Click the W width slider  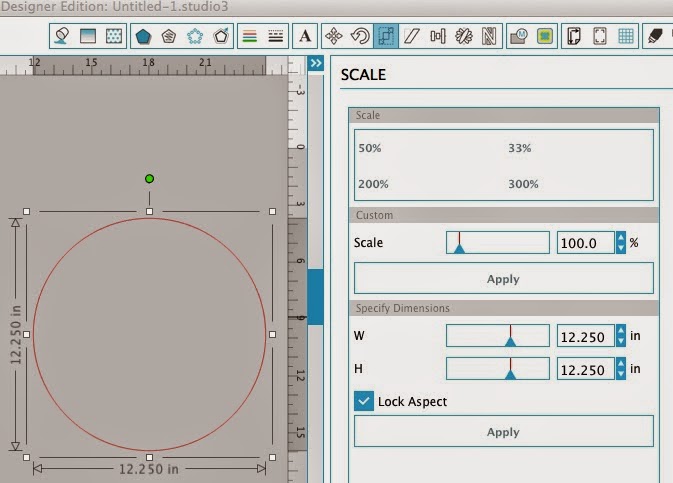coord(498,336)
